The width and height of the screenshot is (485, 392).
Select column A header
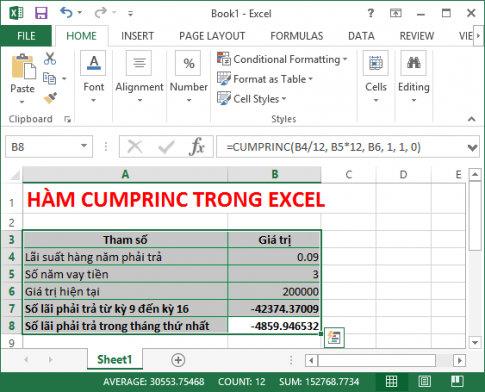[125, 174]
